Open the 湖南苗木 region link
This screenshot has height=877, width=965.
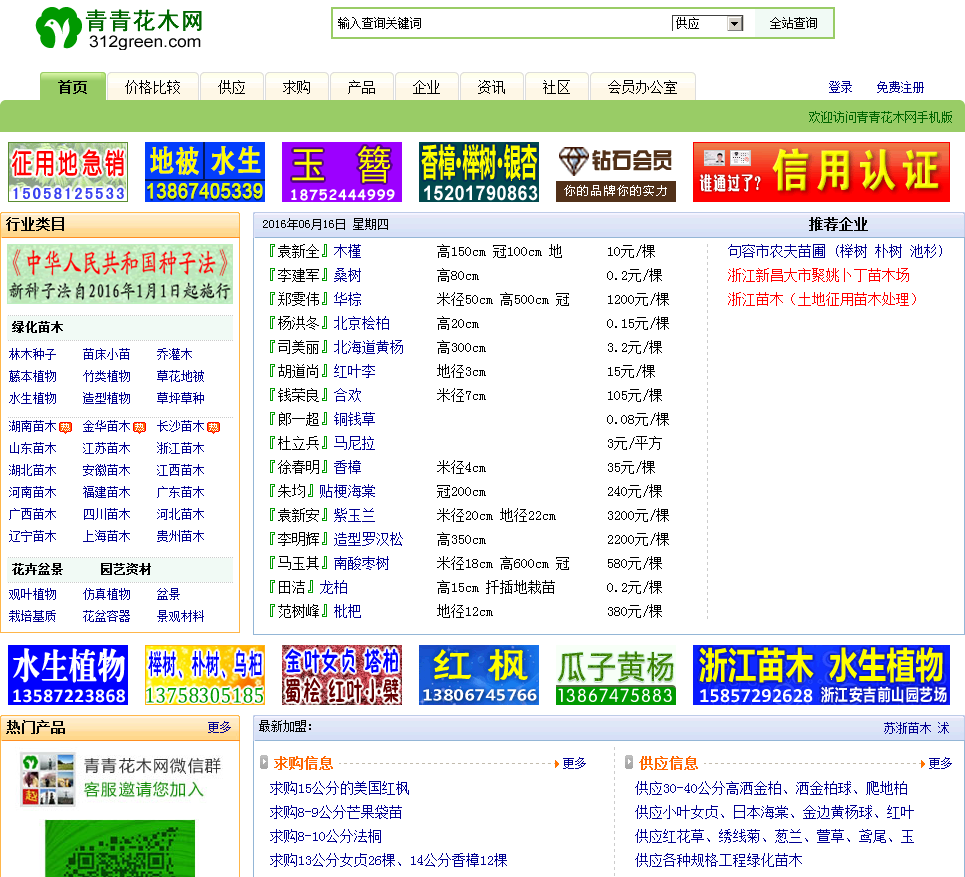pyautogui.click(x=33, y=426)
